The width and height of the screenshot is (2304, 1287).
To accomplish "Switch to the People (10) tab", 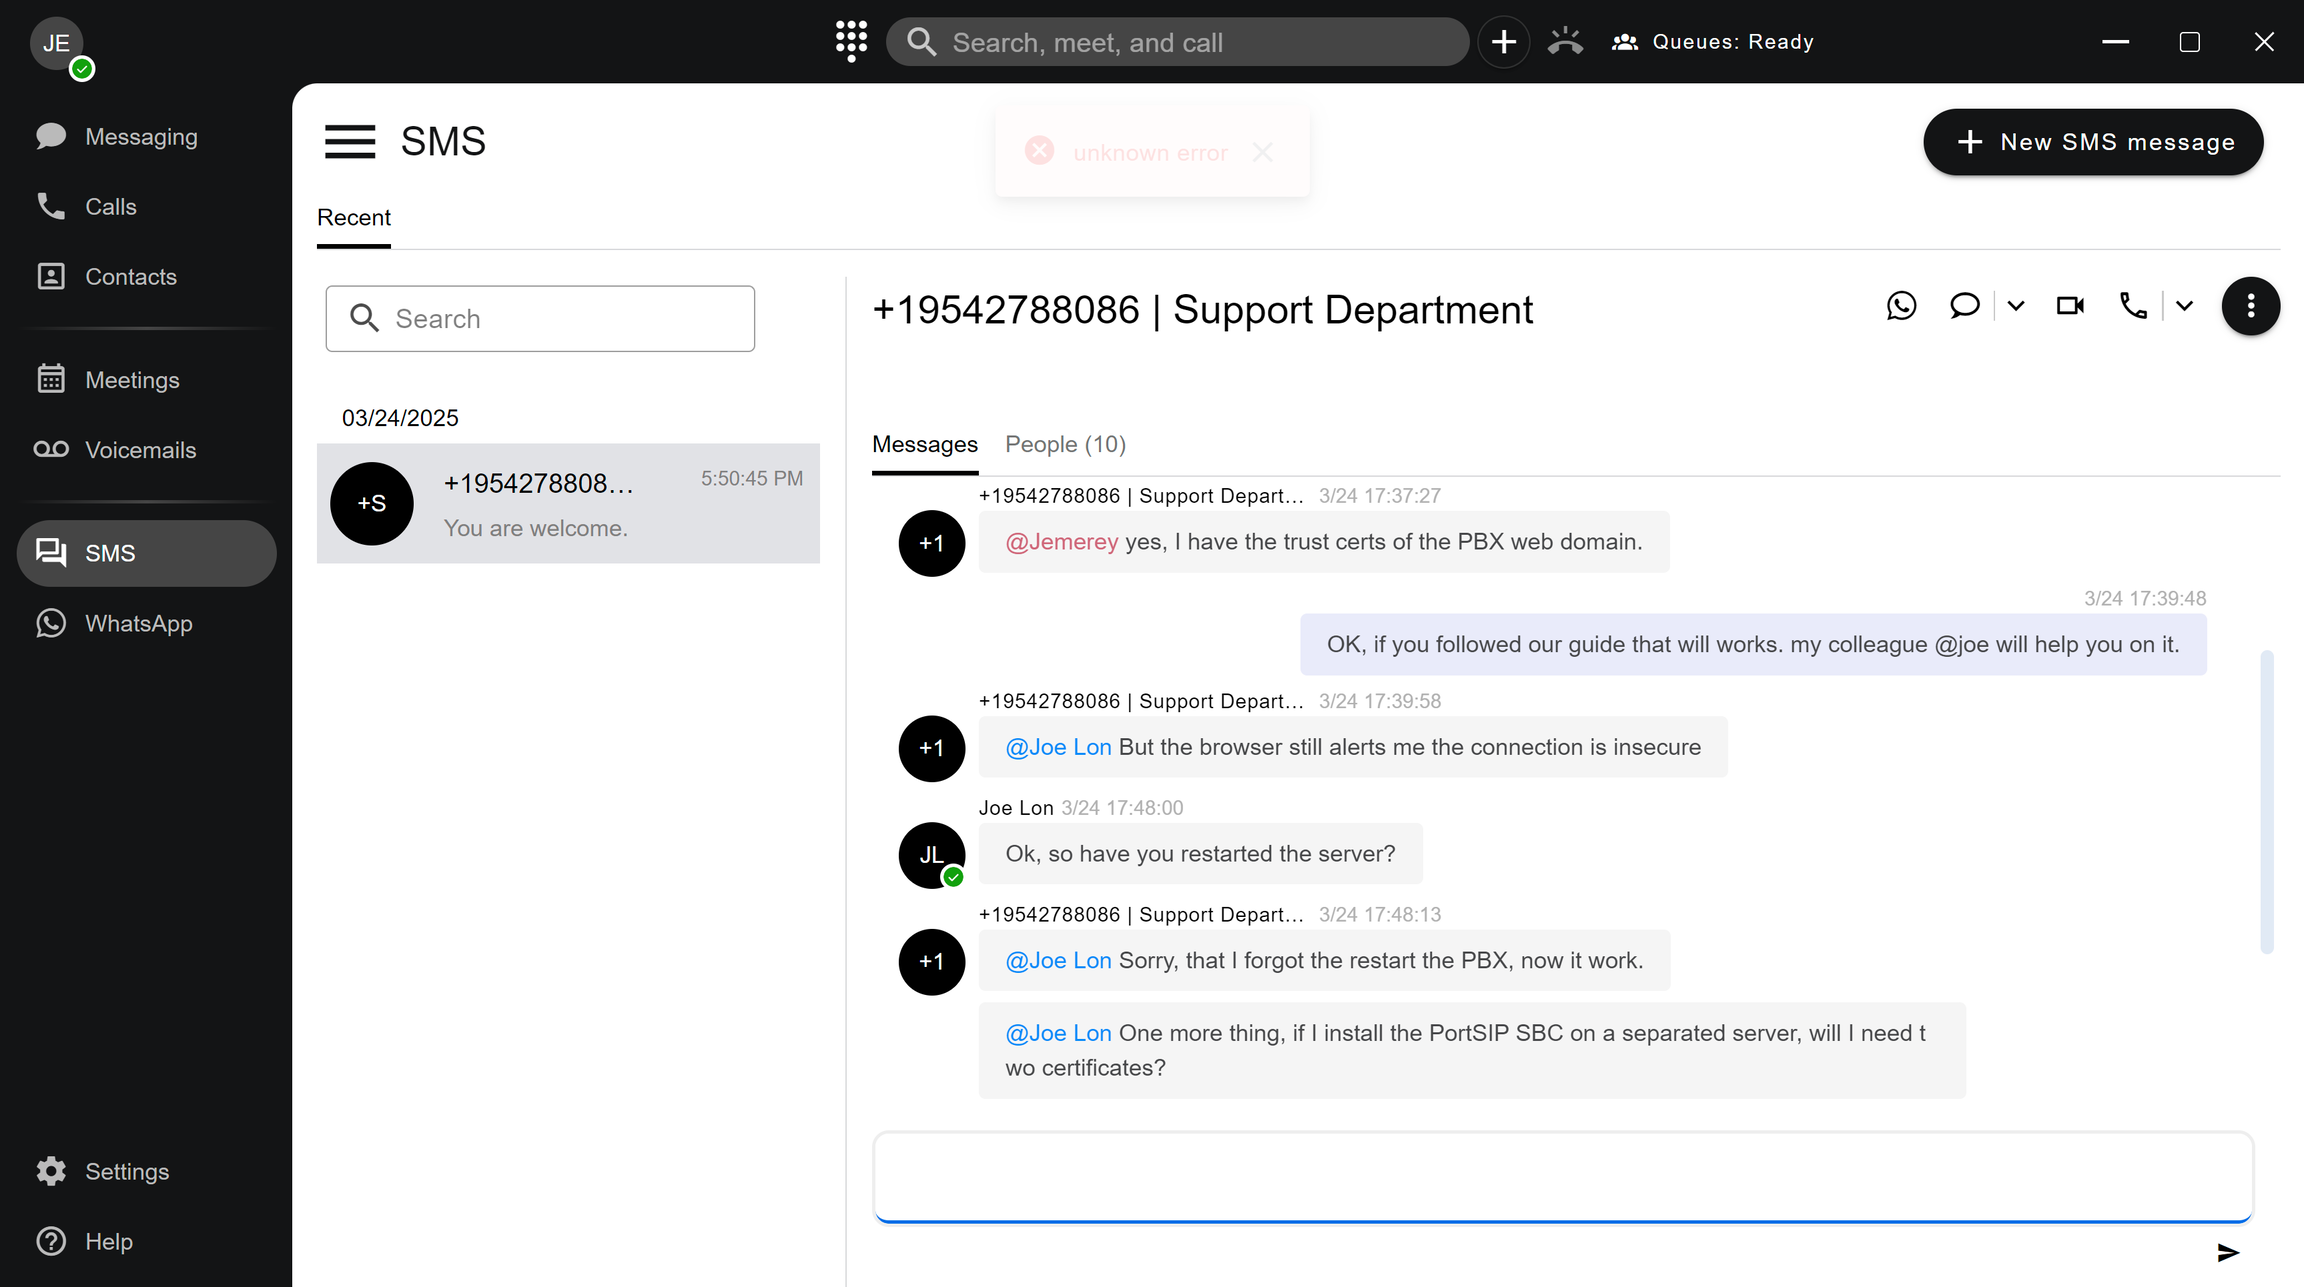I will (1065, 444).
